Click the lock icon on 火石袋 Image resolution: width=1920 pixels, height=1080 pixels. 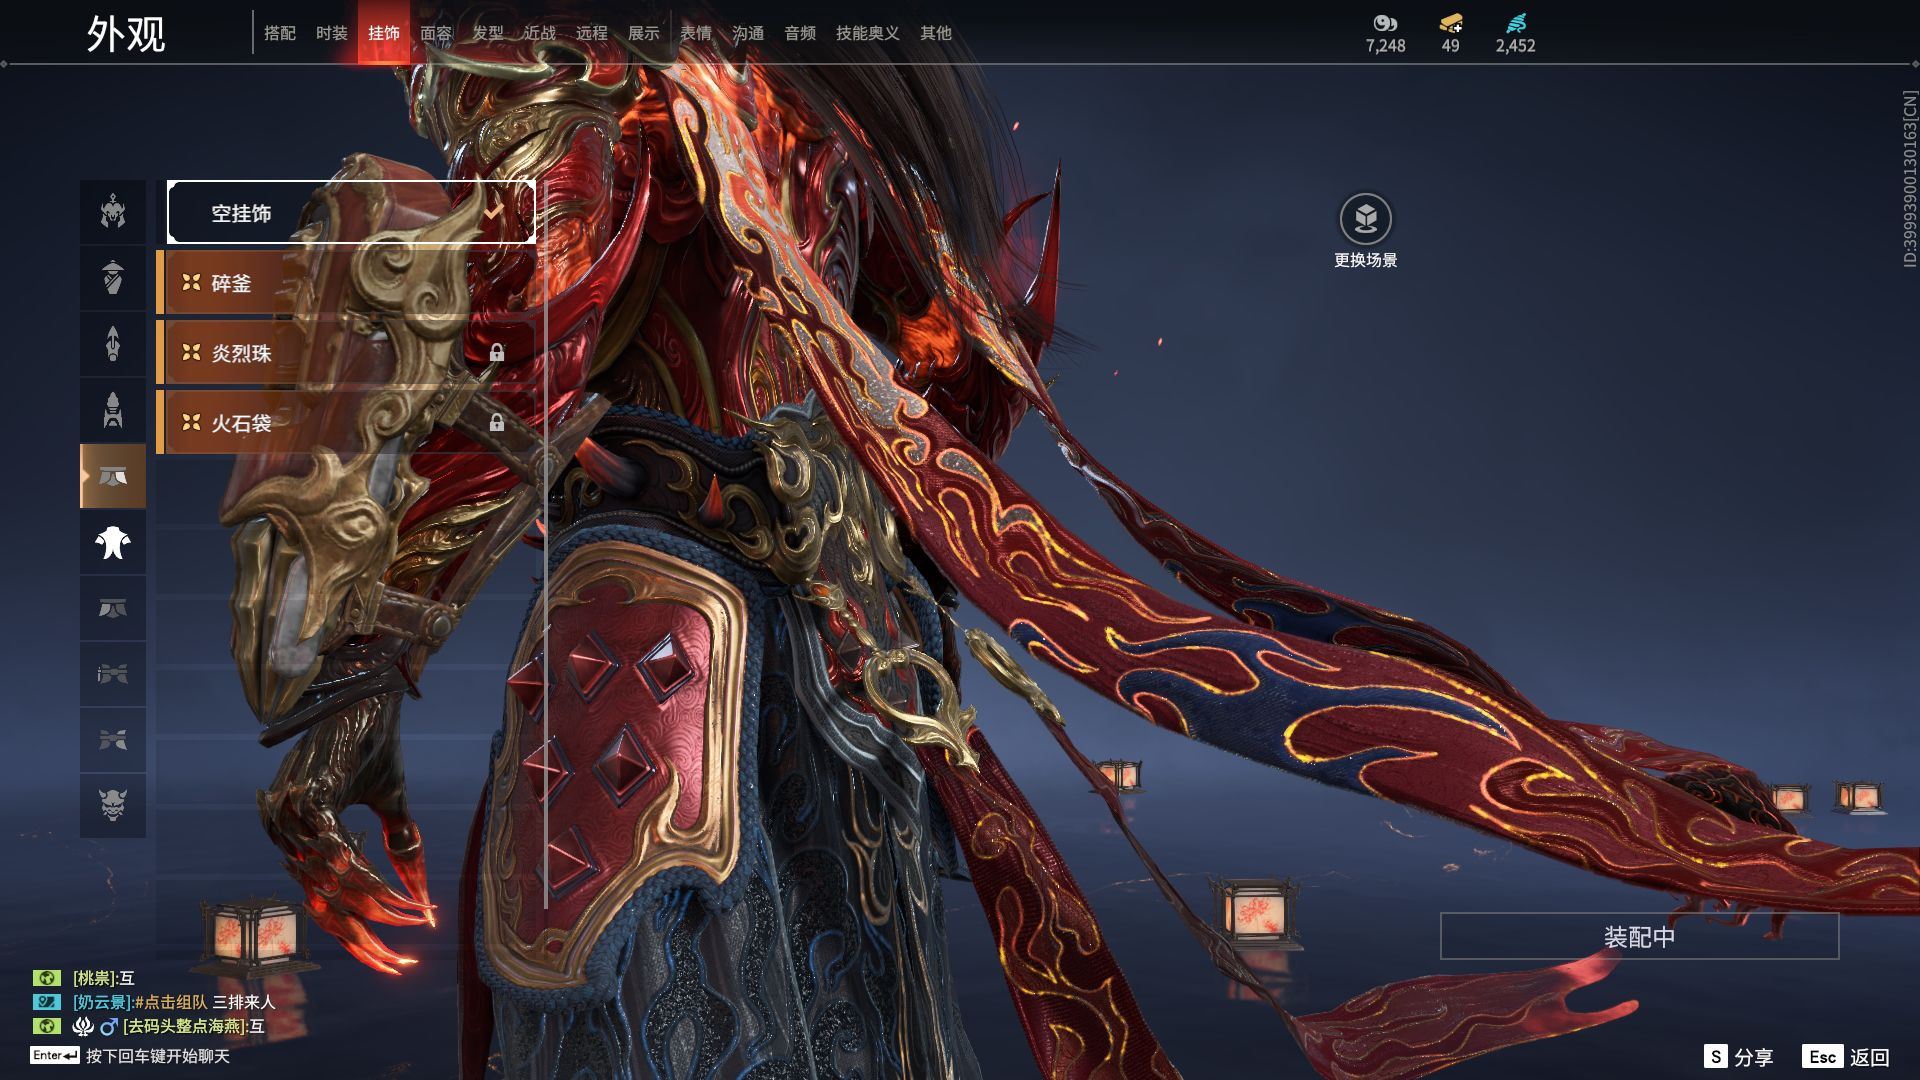497,422
